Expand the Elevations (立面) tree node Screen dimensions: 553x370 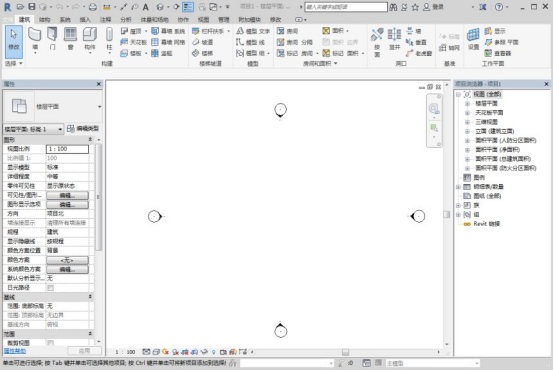[x=467, y=131]
